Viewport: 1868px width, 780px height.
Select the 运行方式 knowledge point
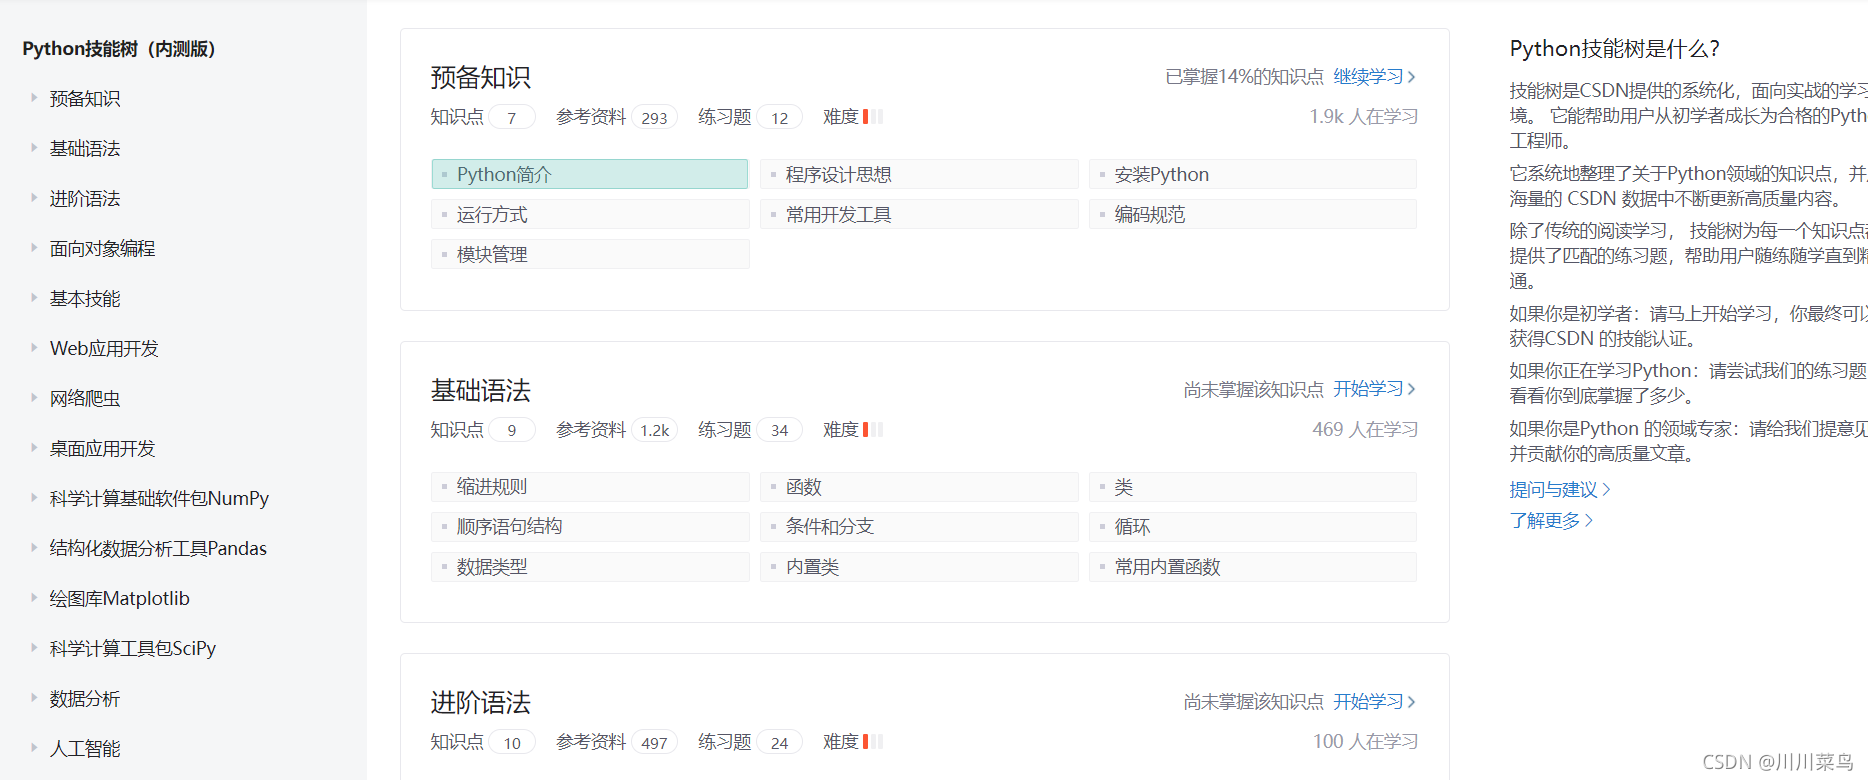click(x=590, y=214)
